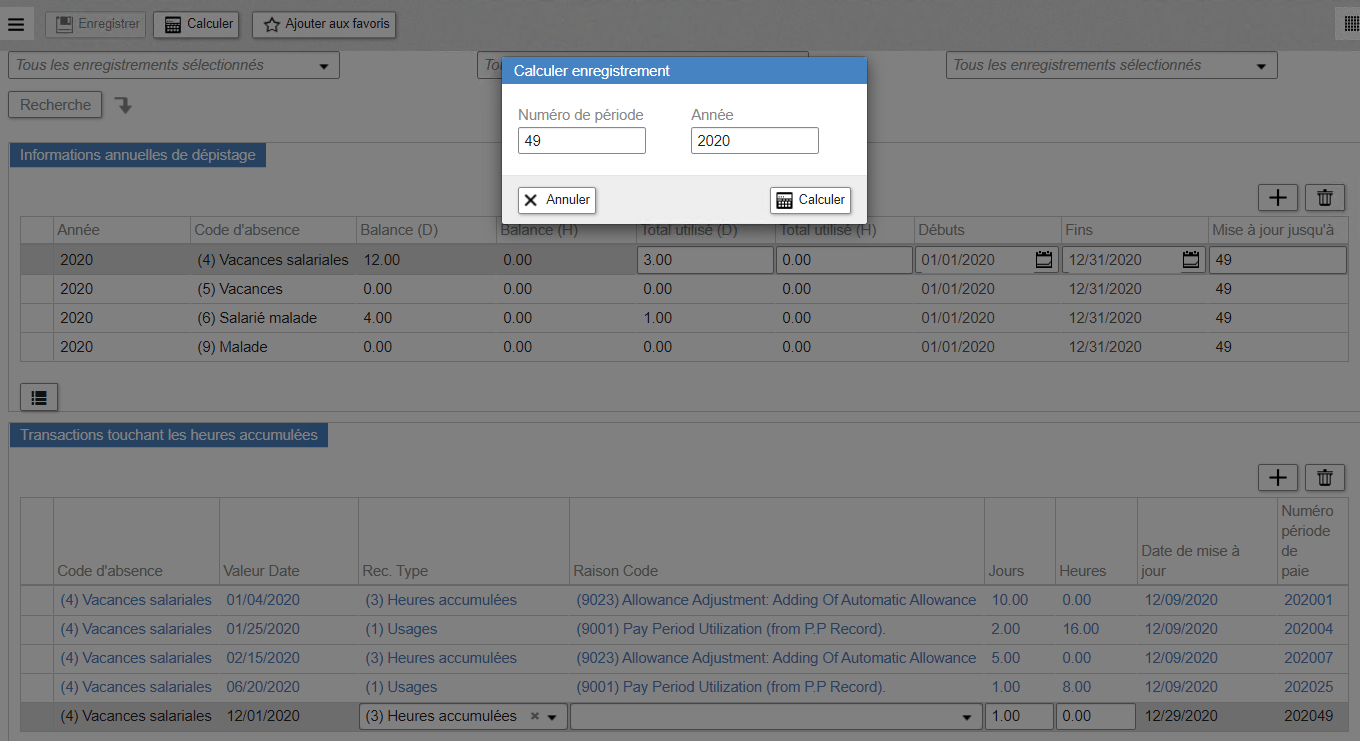Click the arrow icon beside Recherche

click(123, 105)
